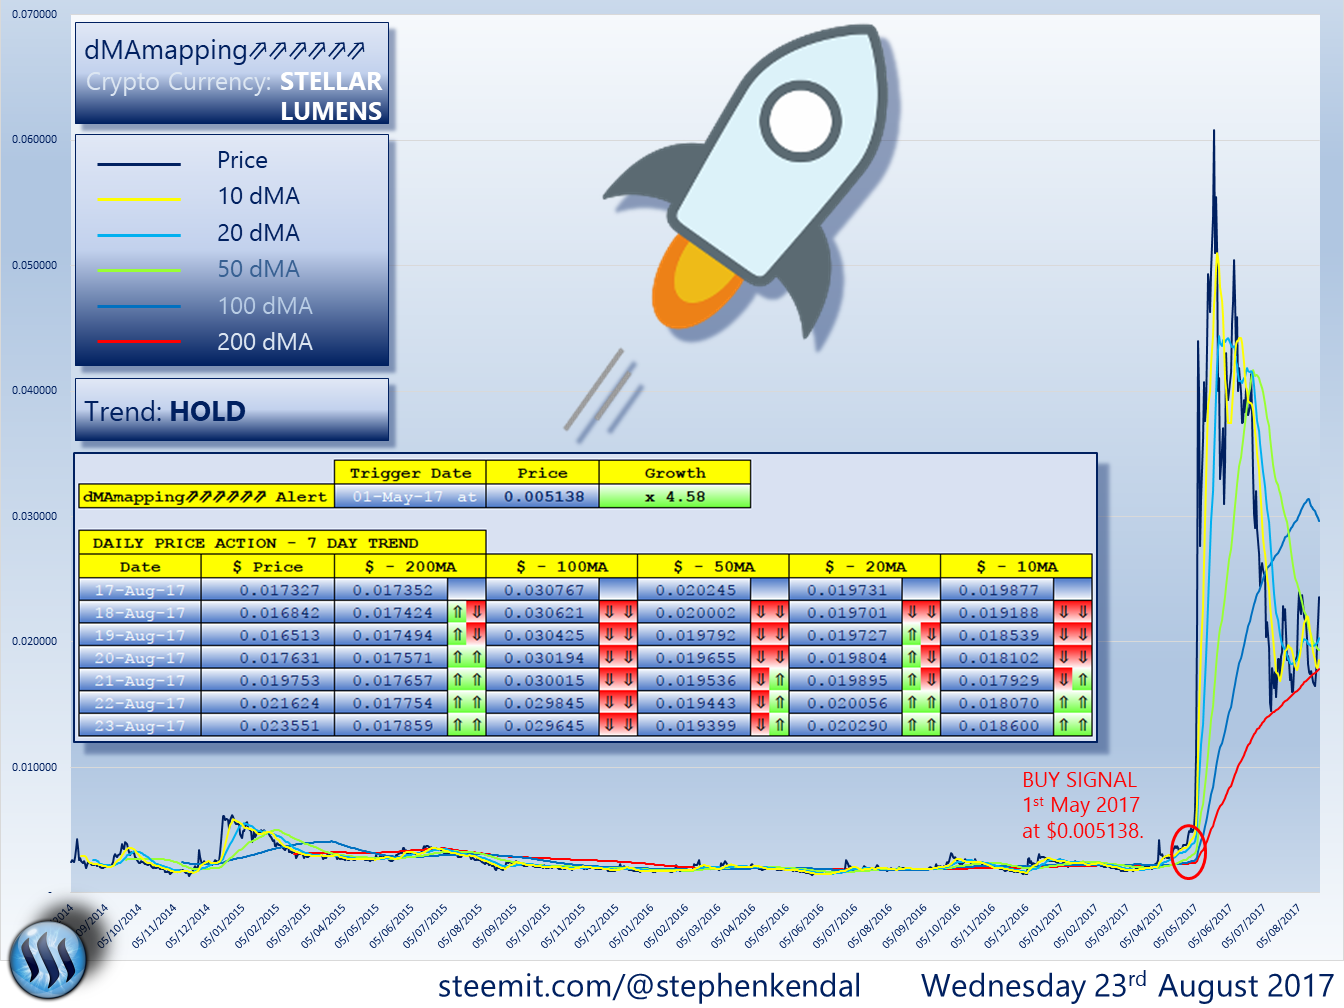Click the 0.060000 y-axis label
The width and height of the screenshot is (1344, 1008).
(x=35, y=140)
